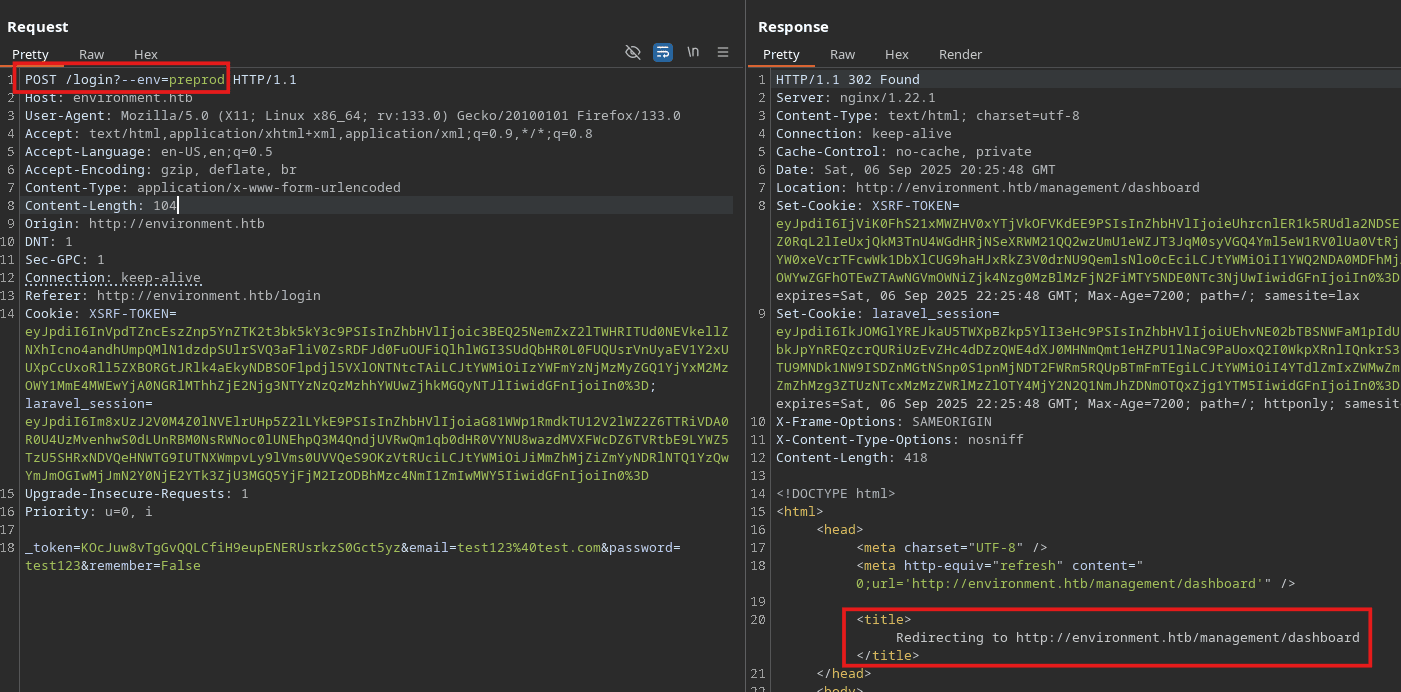Toggle the blue word wrap icon
The width and height of the screenshot is (1401, 692).
(x=663, y=52)
